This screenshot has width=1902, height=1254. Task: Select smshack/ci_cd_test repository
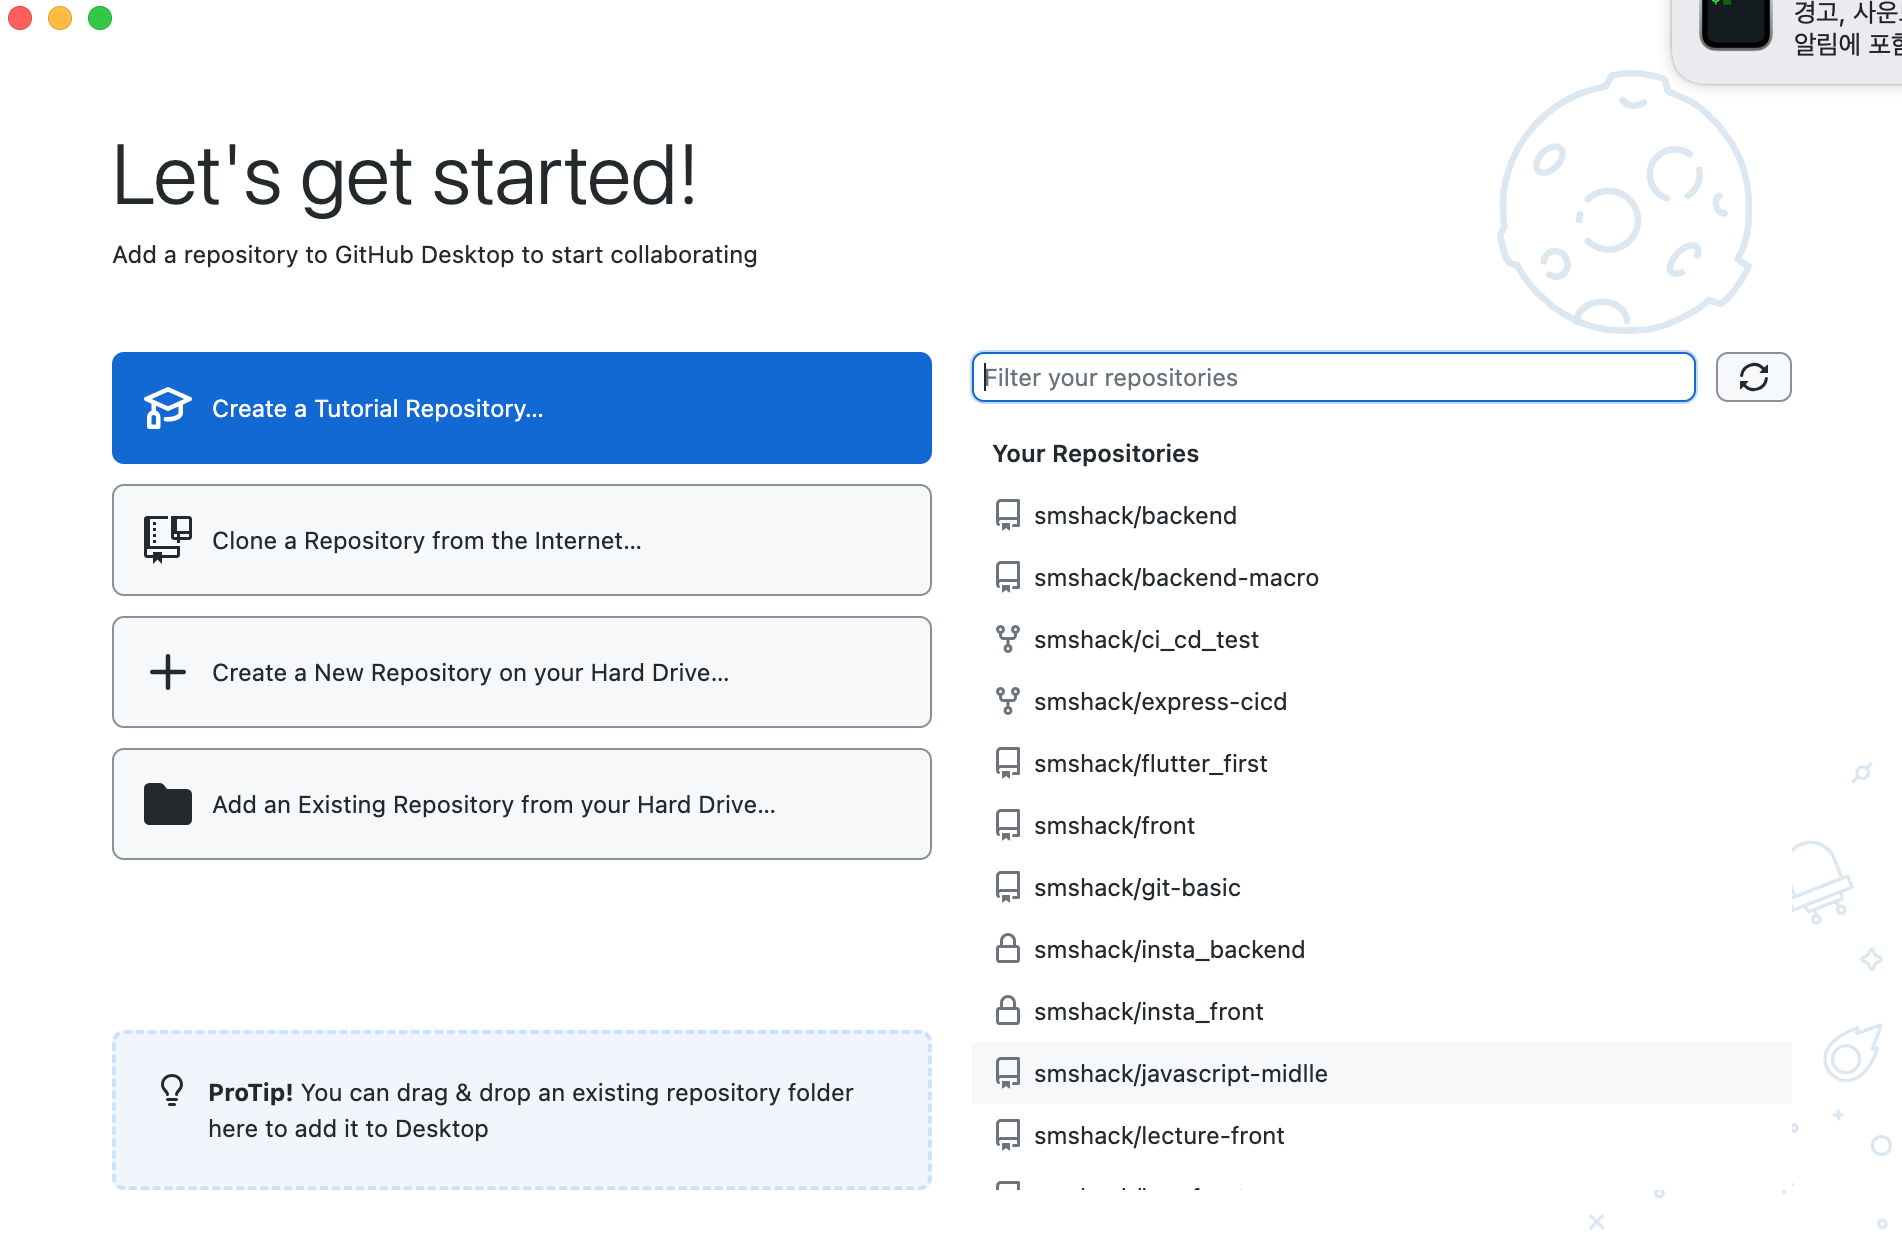click(x=1381, y=639)
